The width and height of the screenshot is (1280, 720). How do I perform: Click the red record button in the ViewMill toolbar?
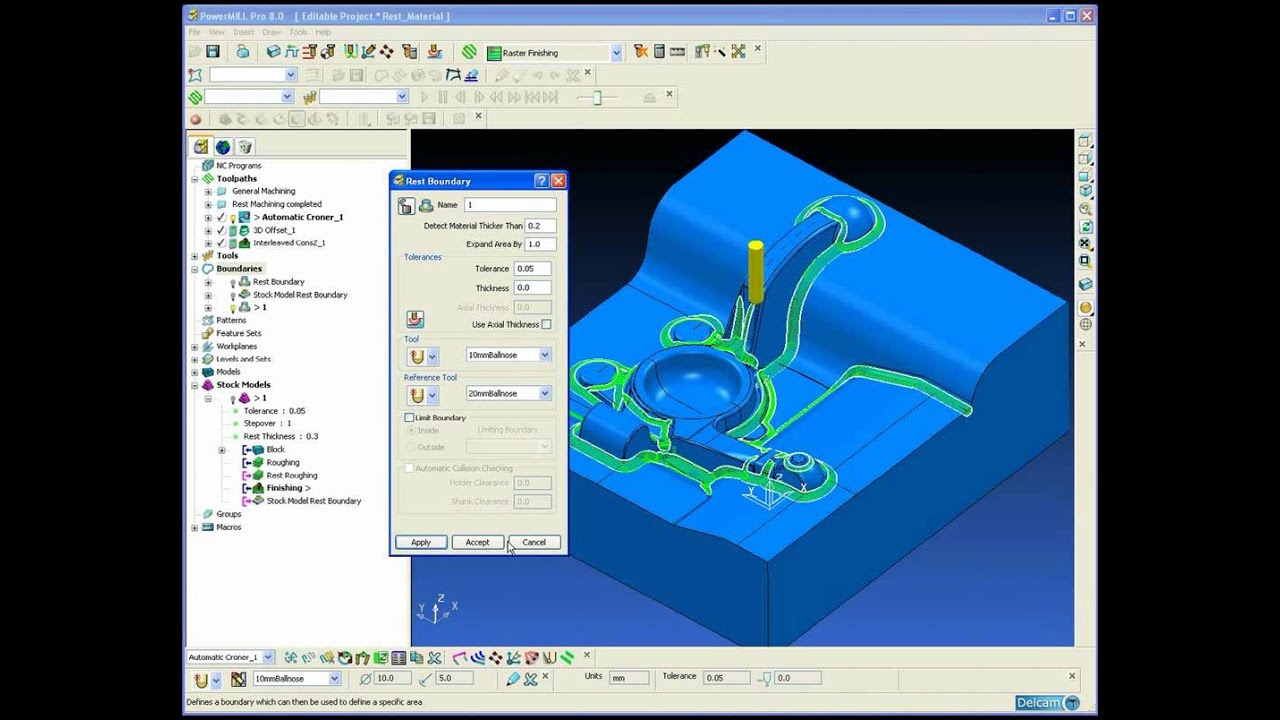196,119
